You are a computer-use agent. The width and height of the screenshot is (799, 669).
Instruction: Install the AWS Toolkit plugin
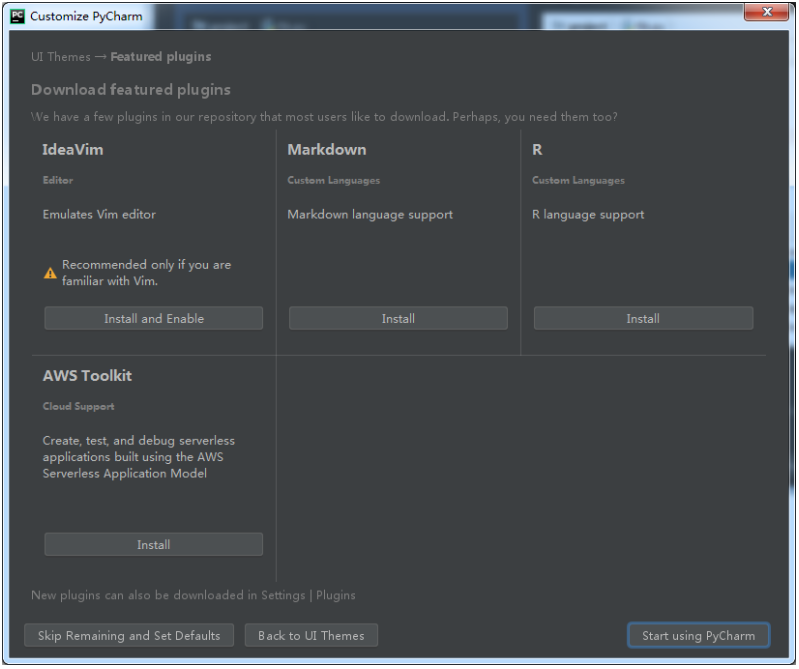(x=153, y=544)
